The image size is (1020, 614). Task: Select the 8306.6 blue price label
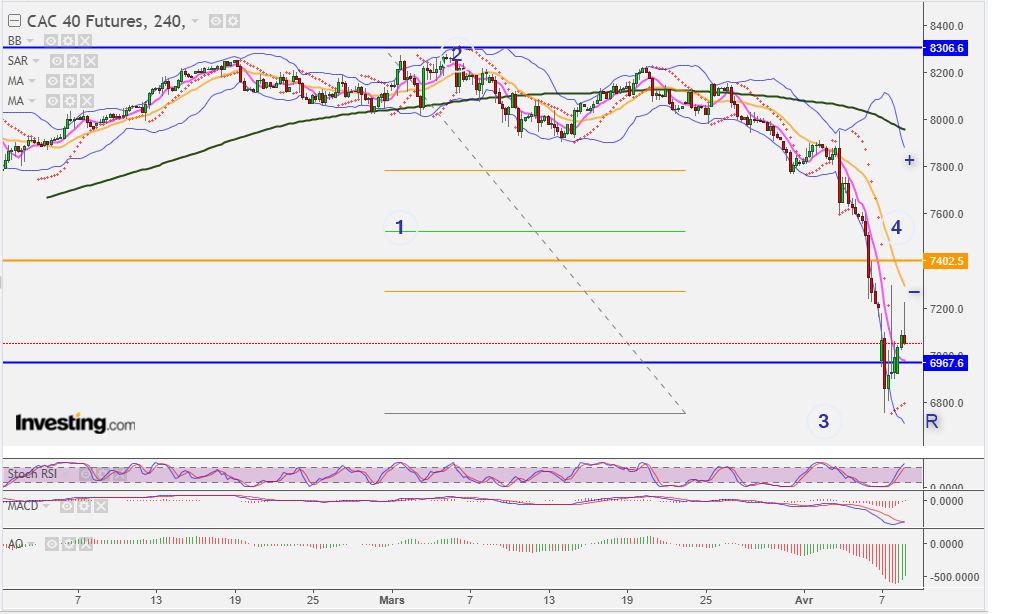pos(946,48)
